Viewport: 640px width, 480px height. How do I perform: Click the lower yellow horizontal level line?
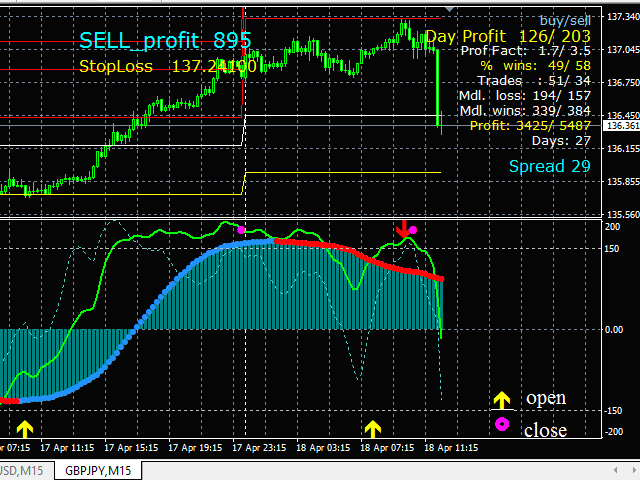(340, 173)
